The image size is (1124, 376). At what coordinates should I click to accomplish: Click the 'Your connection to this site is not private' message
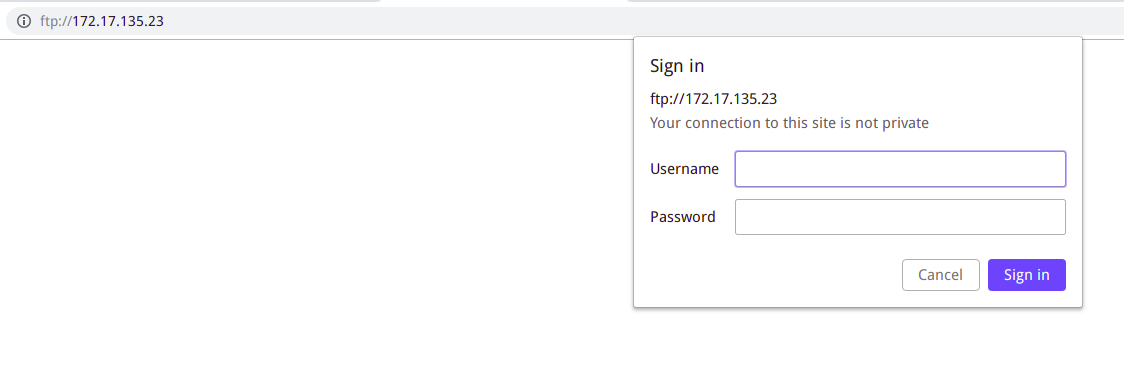point(789,123)
